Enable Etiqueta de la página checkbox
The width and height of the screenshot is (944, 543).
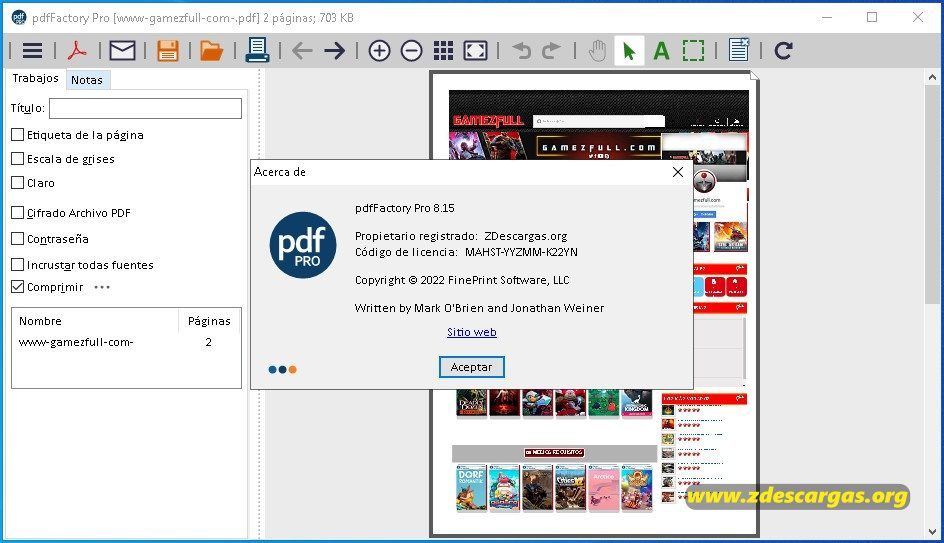[x=17, y=135]
